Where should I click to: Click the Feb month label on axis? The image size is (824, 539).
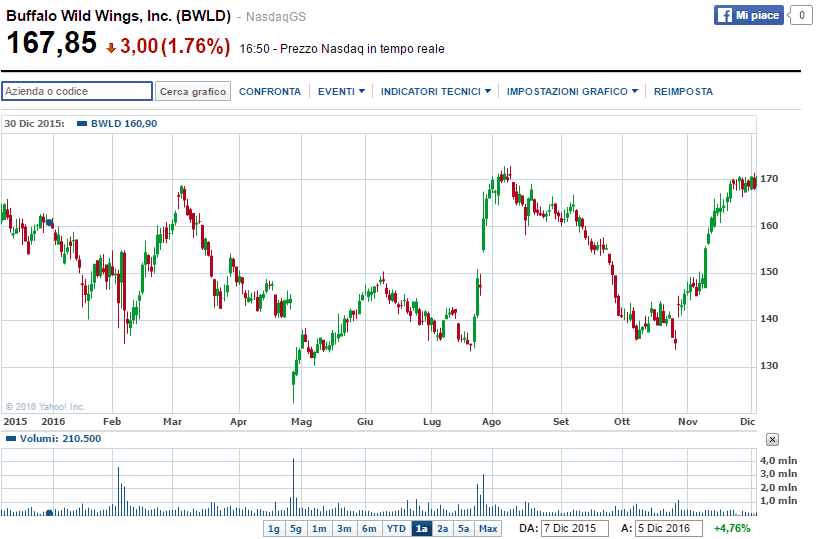pos(112,421)
